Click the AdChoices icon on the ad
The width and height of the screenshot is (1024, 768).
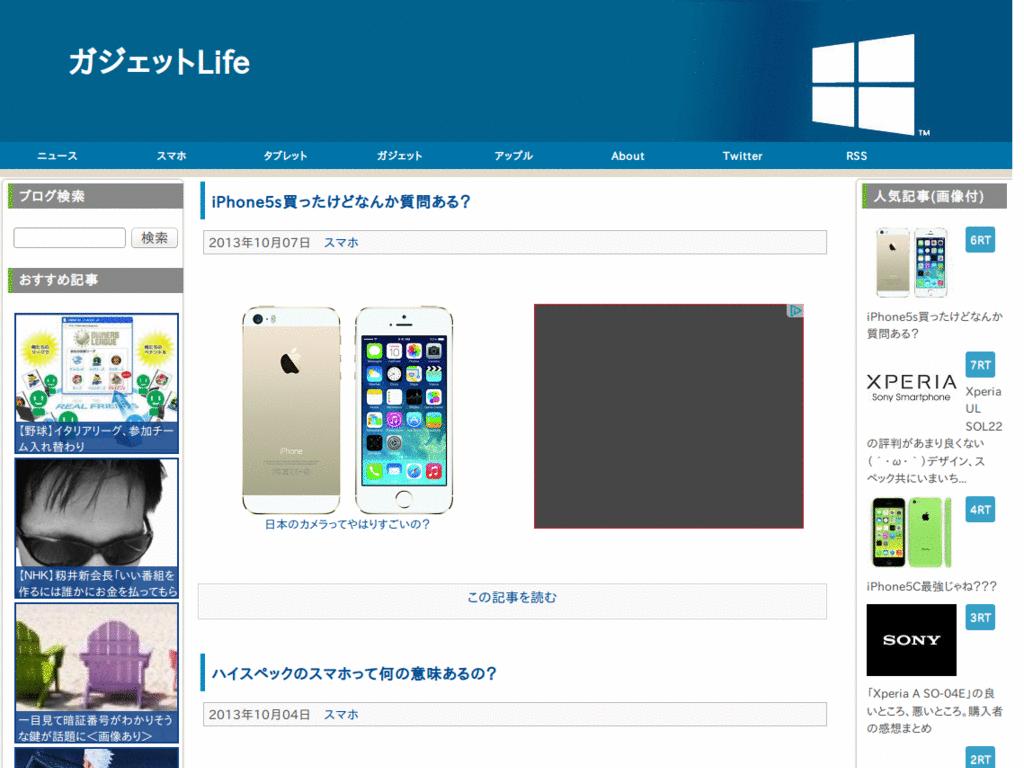[795, 311]
